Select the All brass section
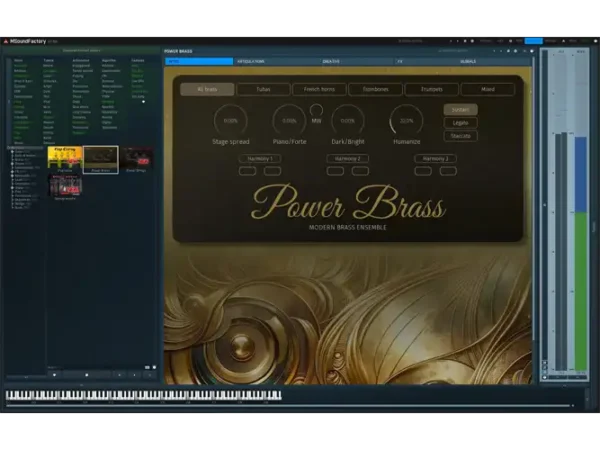This screenshot has width=600, height=450. tap(207, 89)
